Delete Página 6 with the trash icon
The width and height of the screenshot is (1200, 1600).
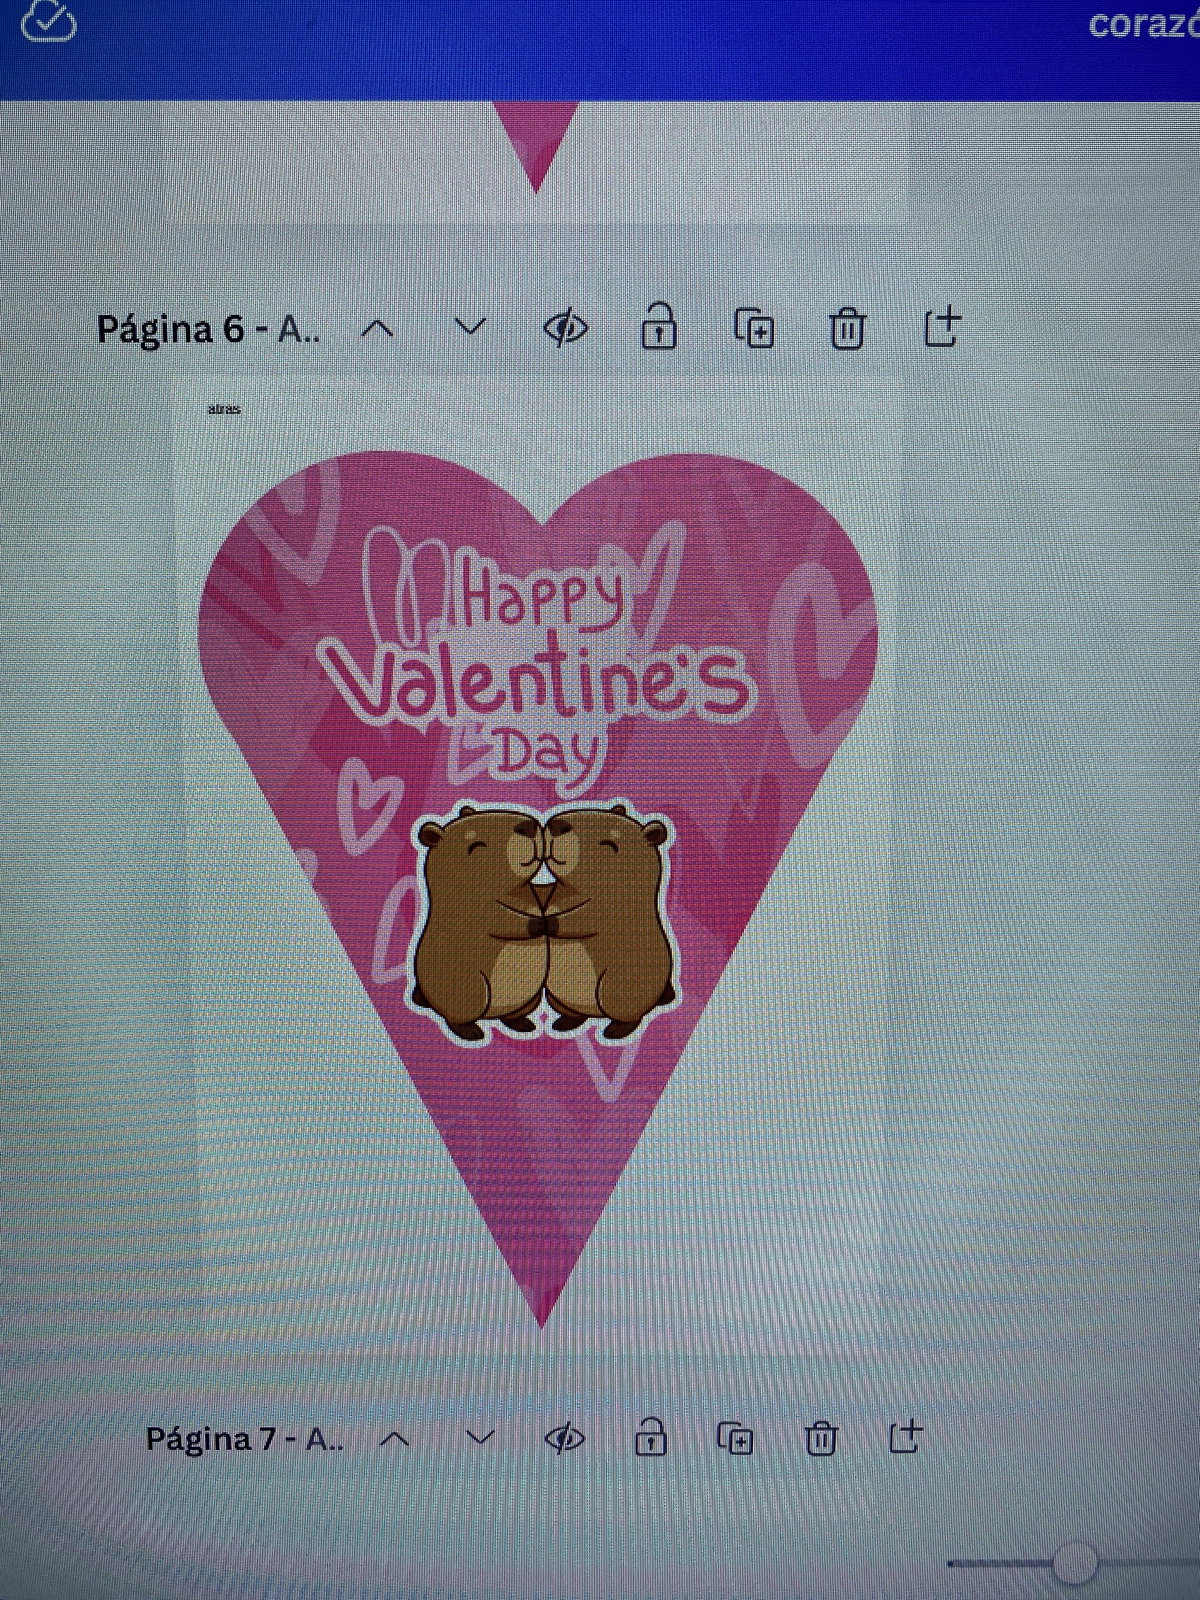pos(847,328)
